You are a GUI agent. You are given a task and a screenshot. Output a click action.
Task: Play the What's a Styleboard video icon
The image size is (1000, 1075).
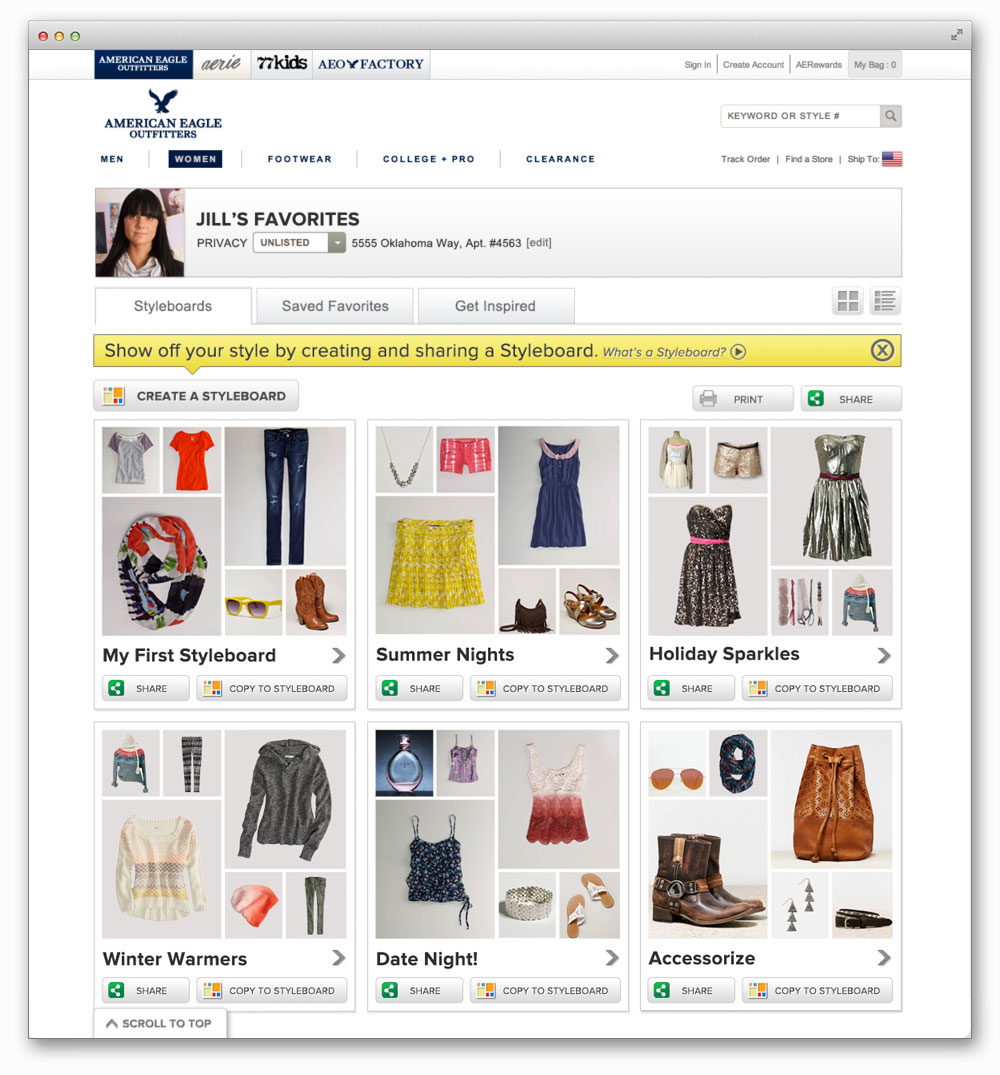point(738,352)
